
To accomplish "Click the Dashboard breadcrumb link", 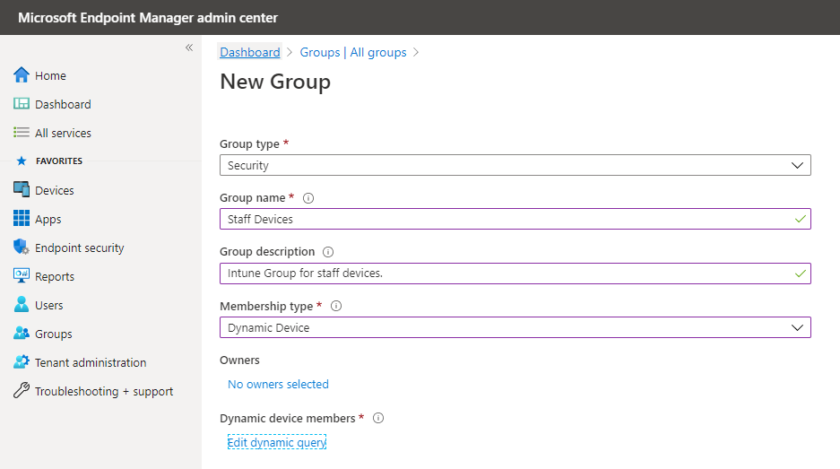I will [250, 52].
